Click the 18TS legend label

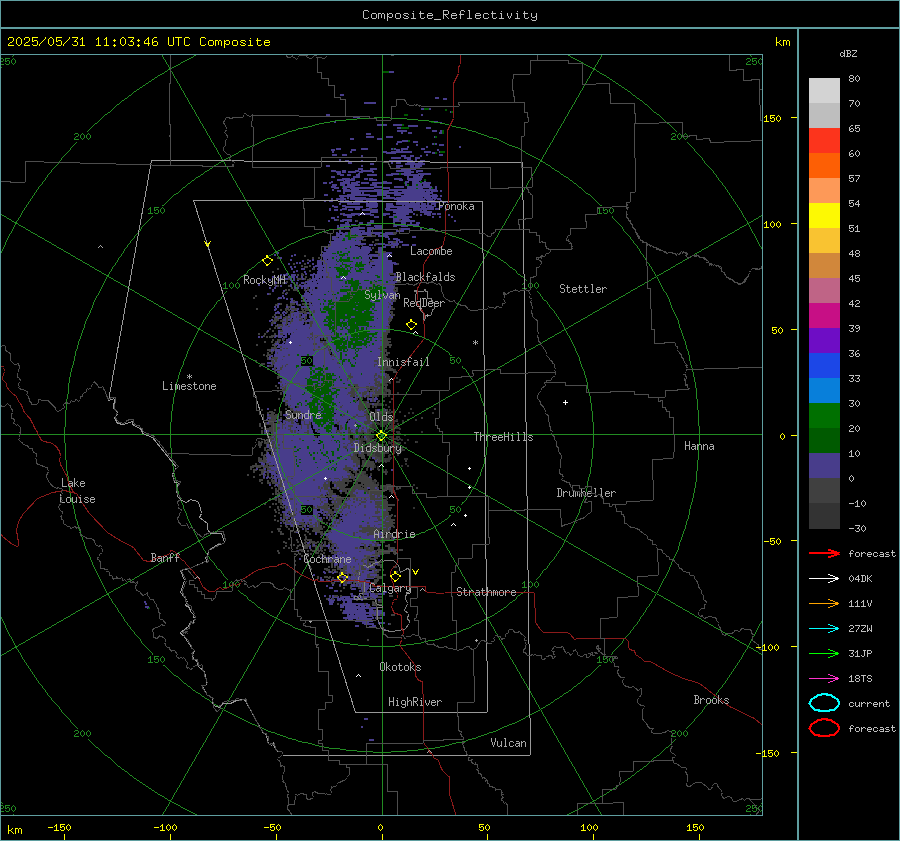pos(860,679)
